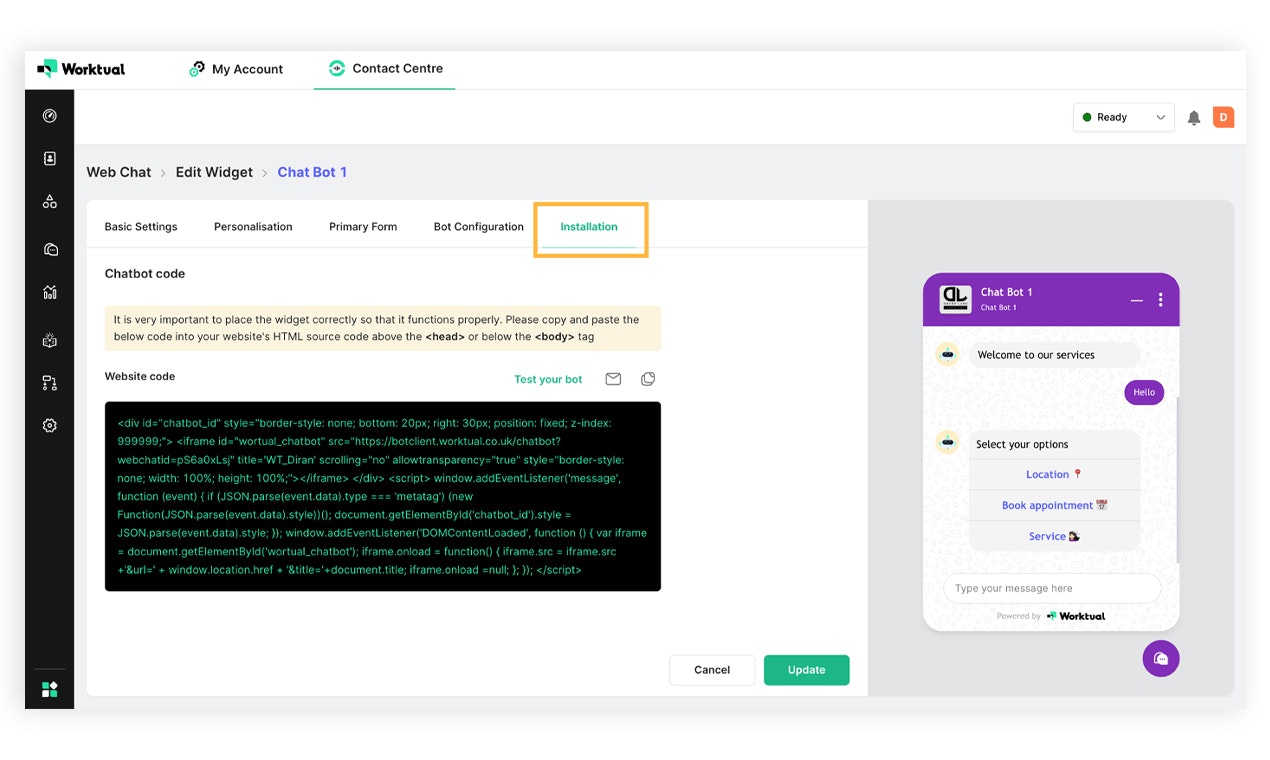1270x760 pixels.
Task: Click the Powered by Worktual footer
Action: point(1051,616)
